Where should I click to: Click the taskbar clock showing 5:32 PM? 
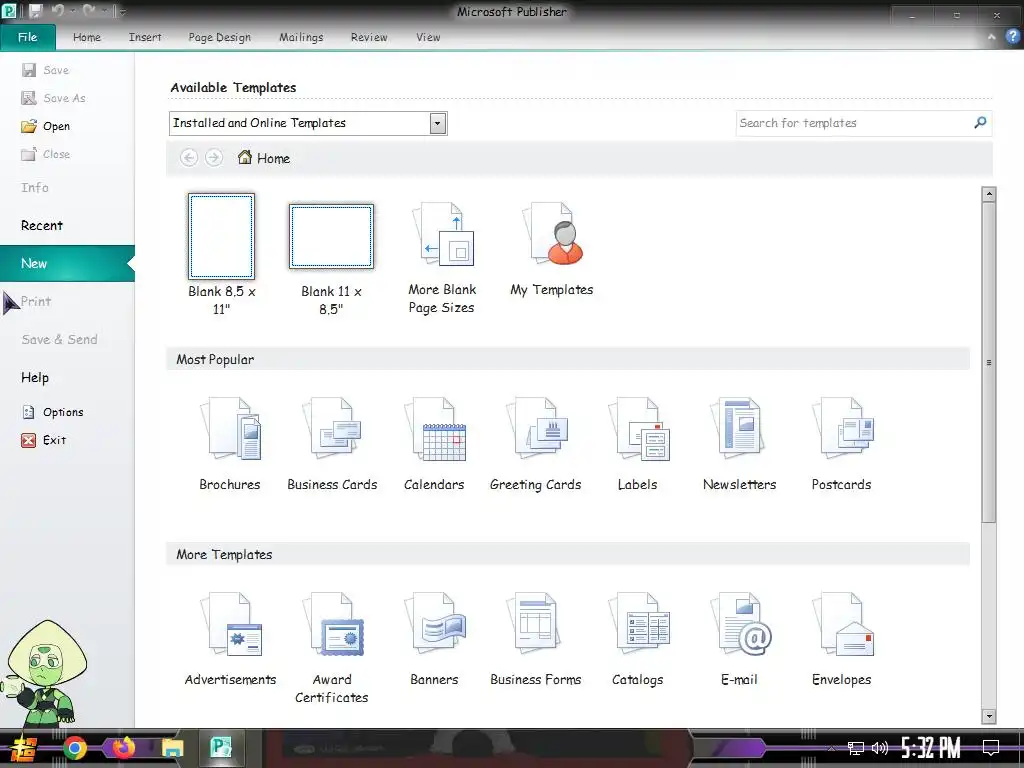click(x=931, y=748)
